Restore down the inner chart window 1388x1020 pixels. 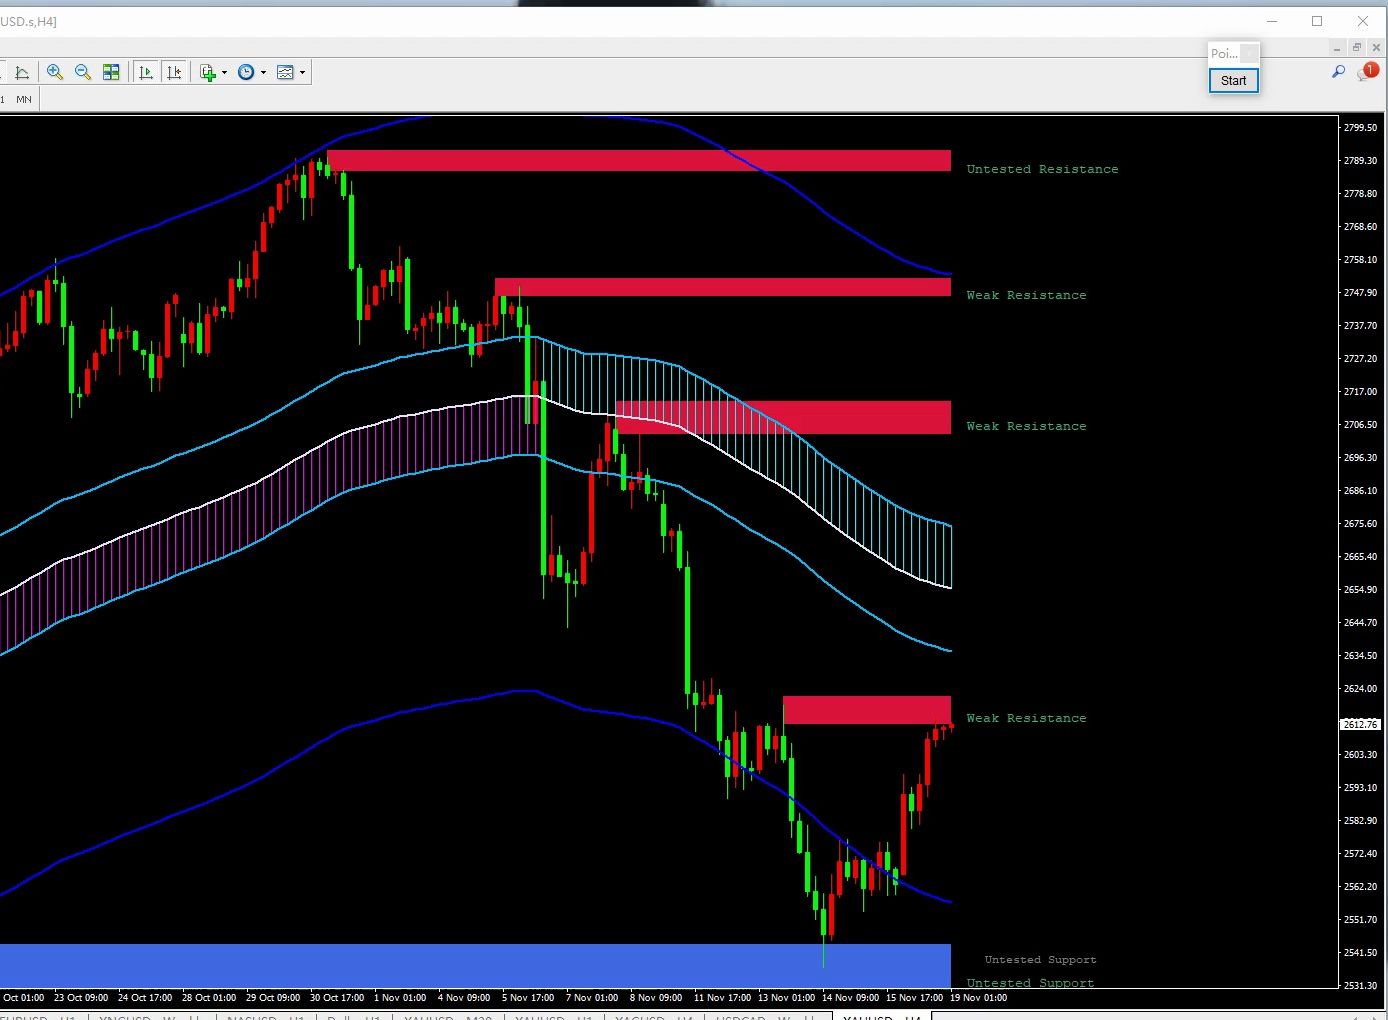1357,48
